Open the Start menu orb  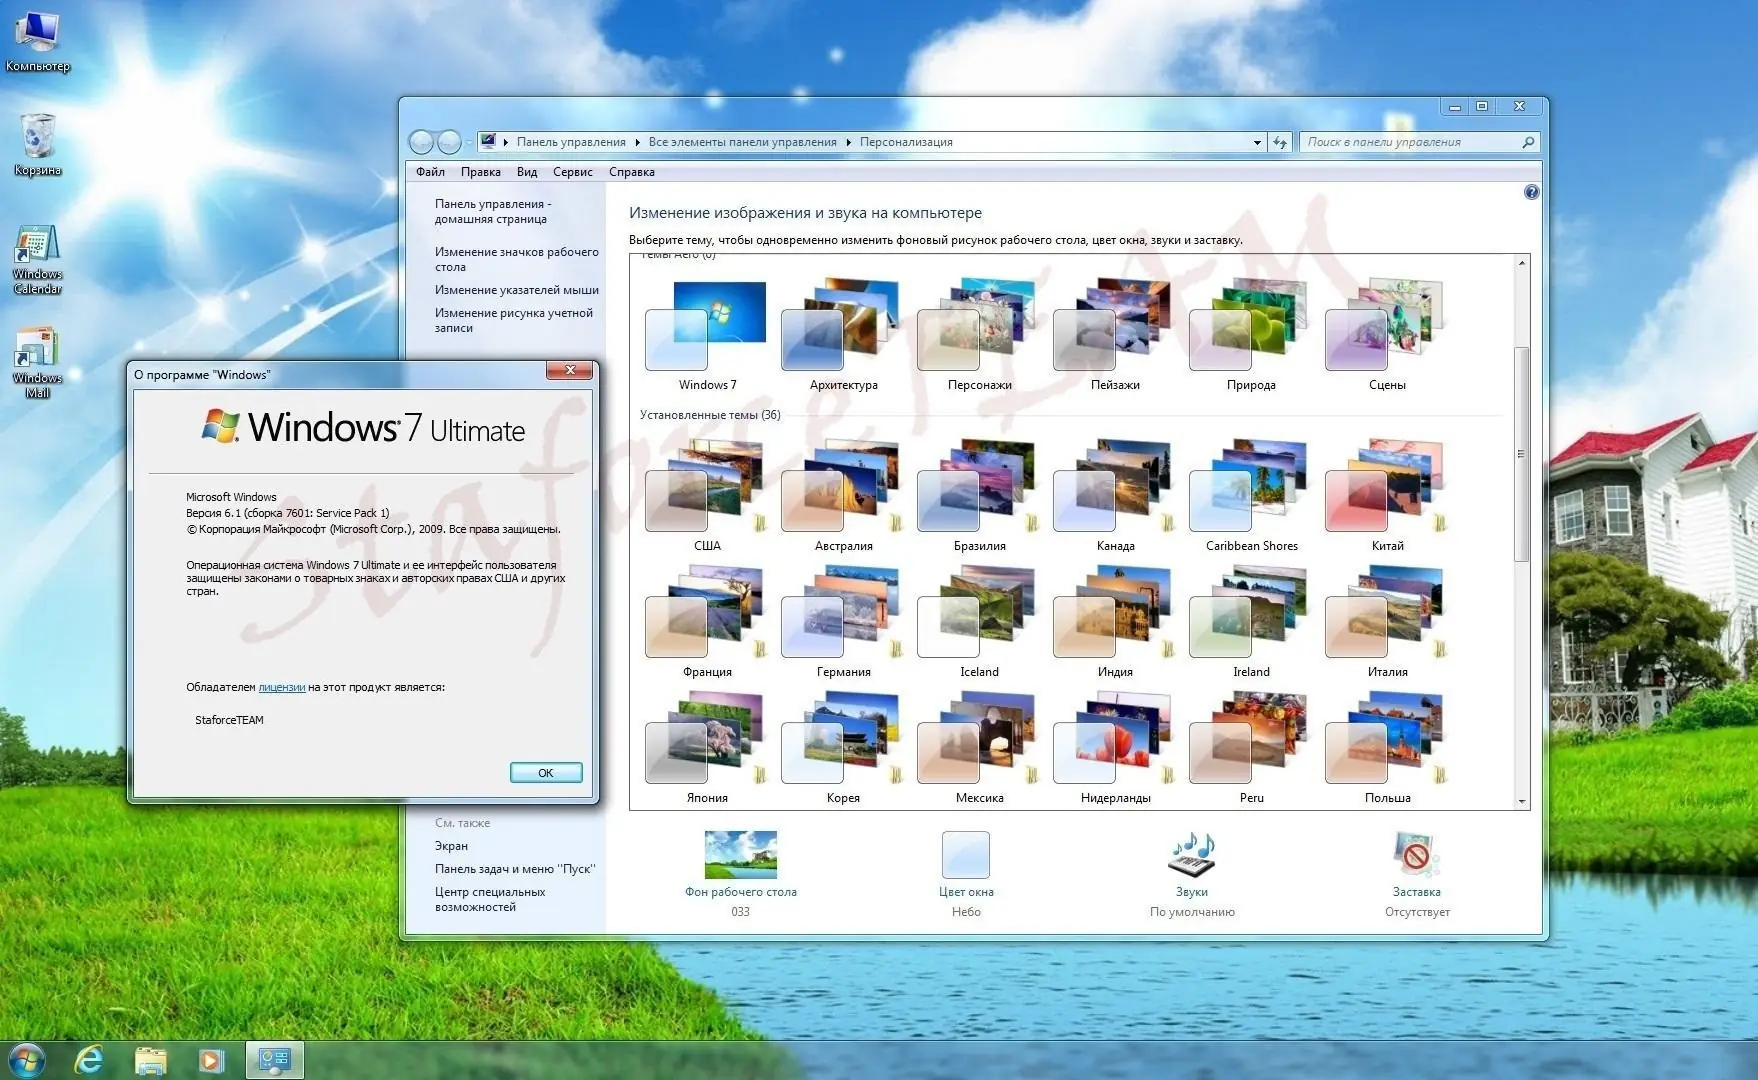27,1058
